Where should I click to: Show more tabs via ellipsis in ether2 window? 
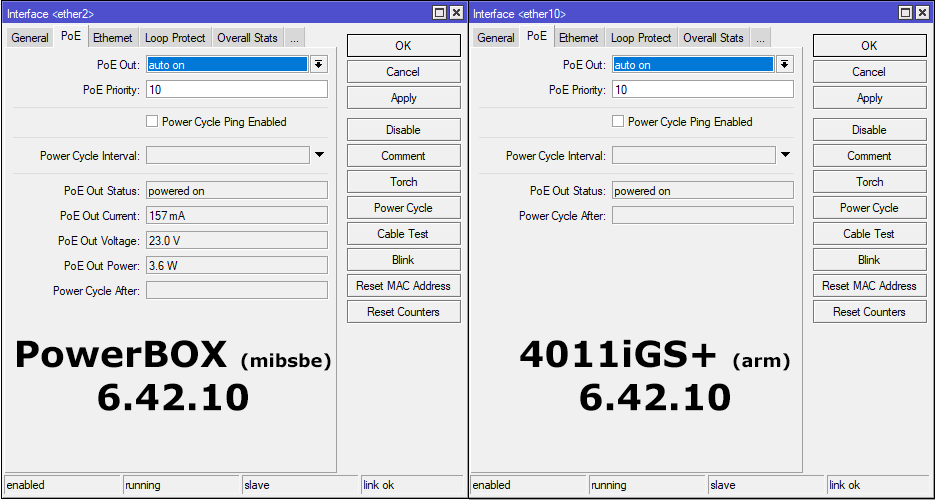coord(294,38)
